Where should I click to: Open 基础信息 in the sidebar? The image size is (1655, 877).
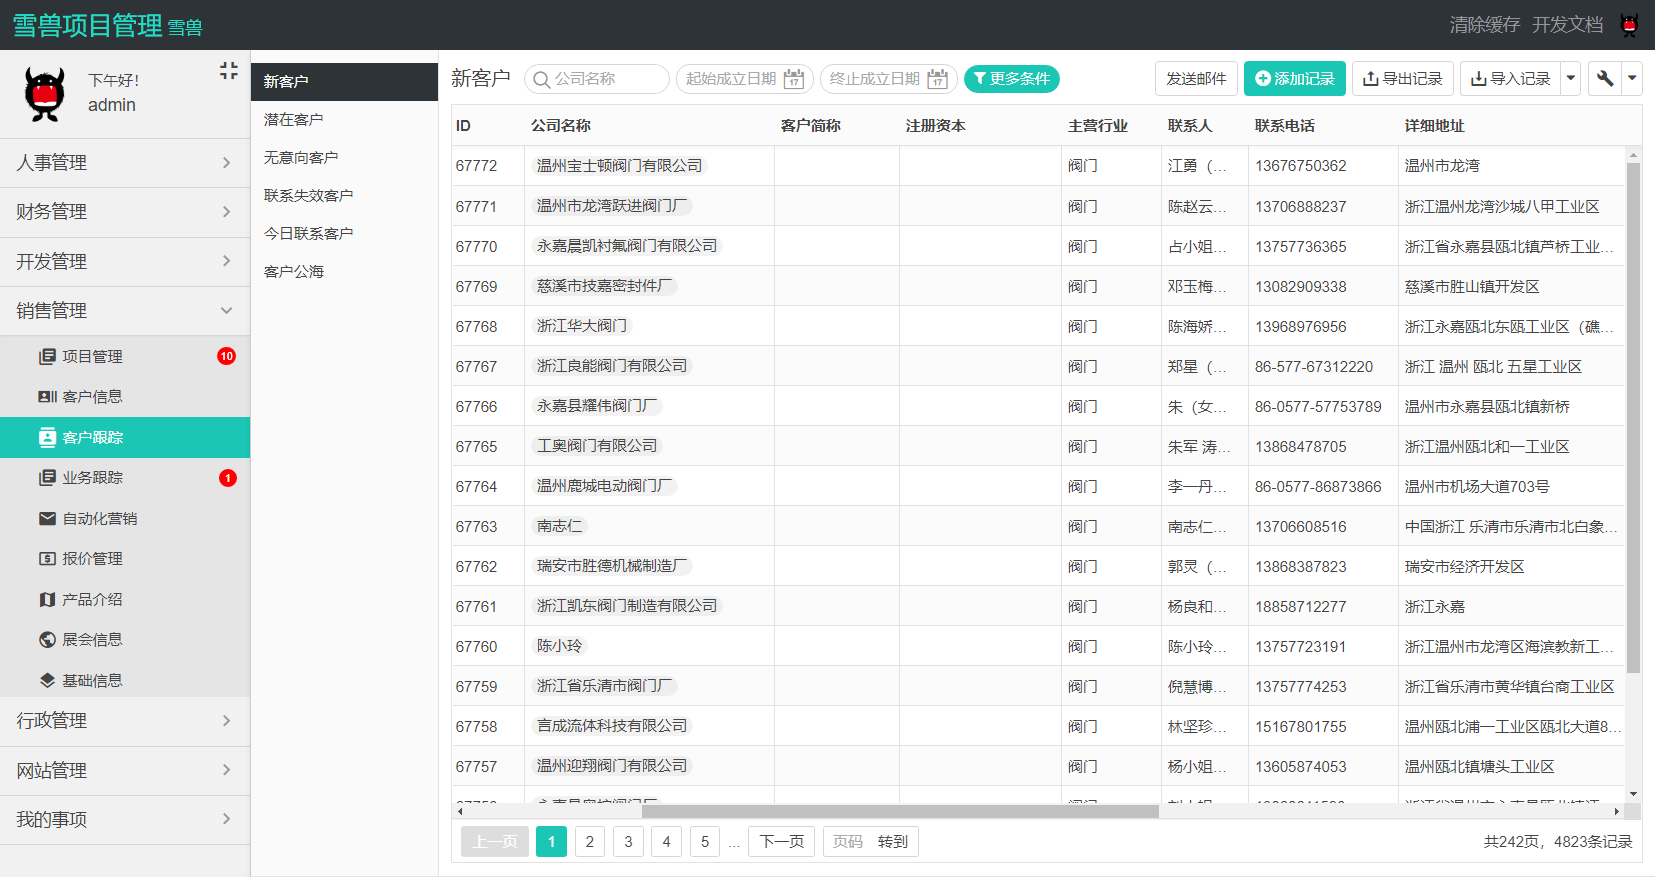tap(92, 681)
